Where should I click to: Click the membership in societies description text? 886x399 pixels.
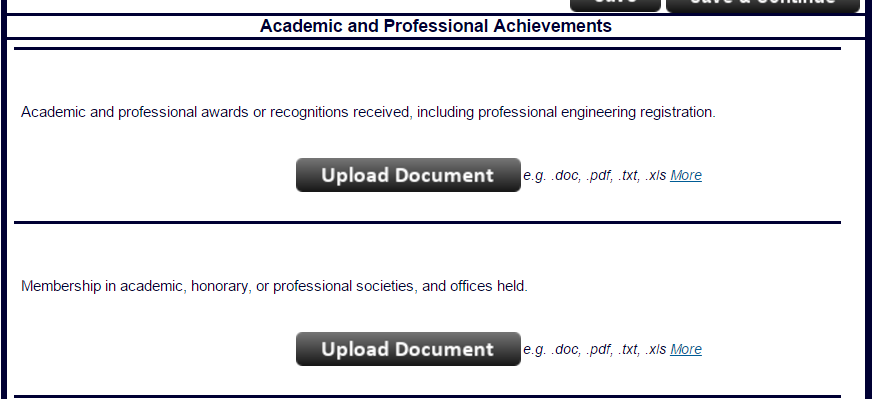[x=274, y=287]
